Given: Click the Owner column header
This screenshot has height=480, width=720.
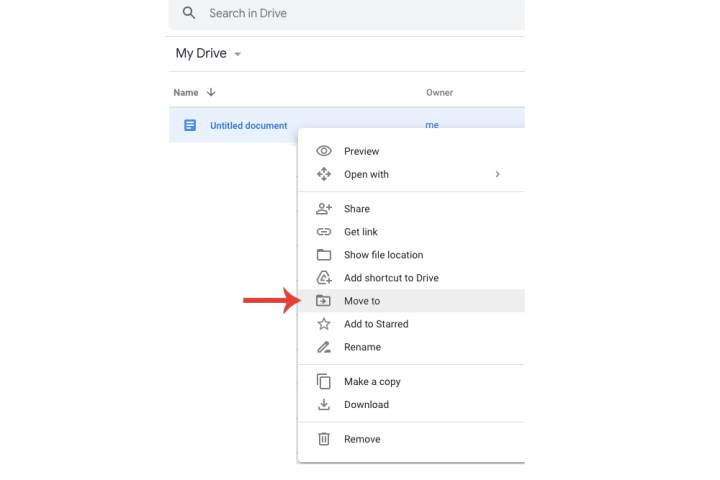Looking at the screenshot, I should tap(439, 93).
